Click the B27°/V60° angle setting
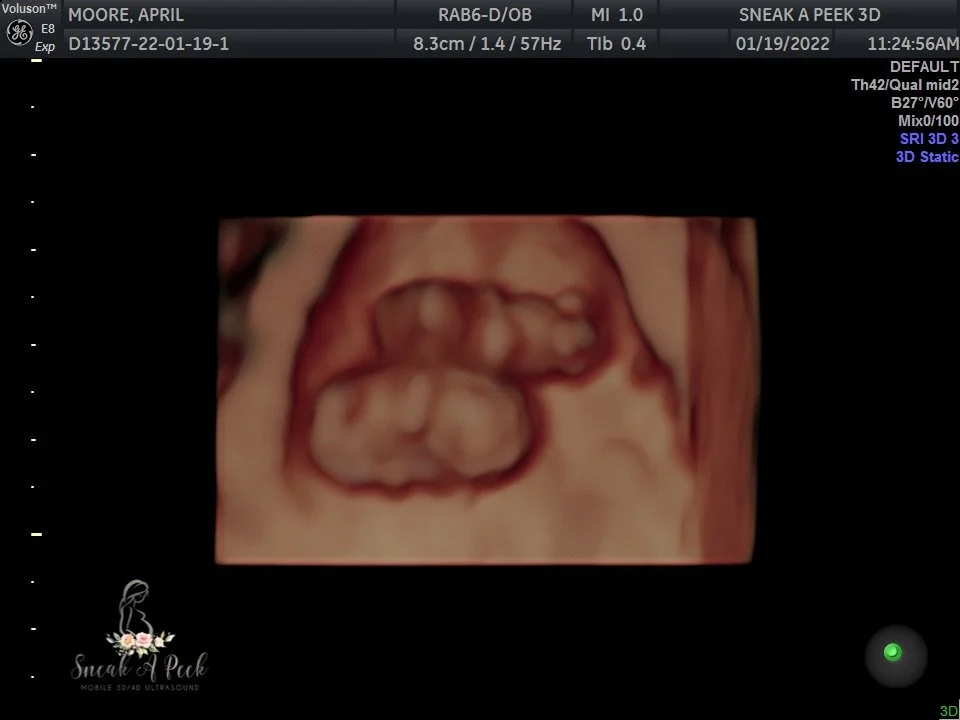Screen dimensions: 960x720 click(924, 103)
